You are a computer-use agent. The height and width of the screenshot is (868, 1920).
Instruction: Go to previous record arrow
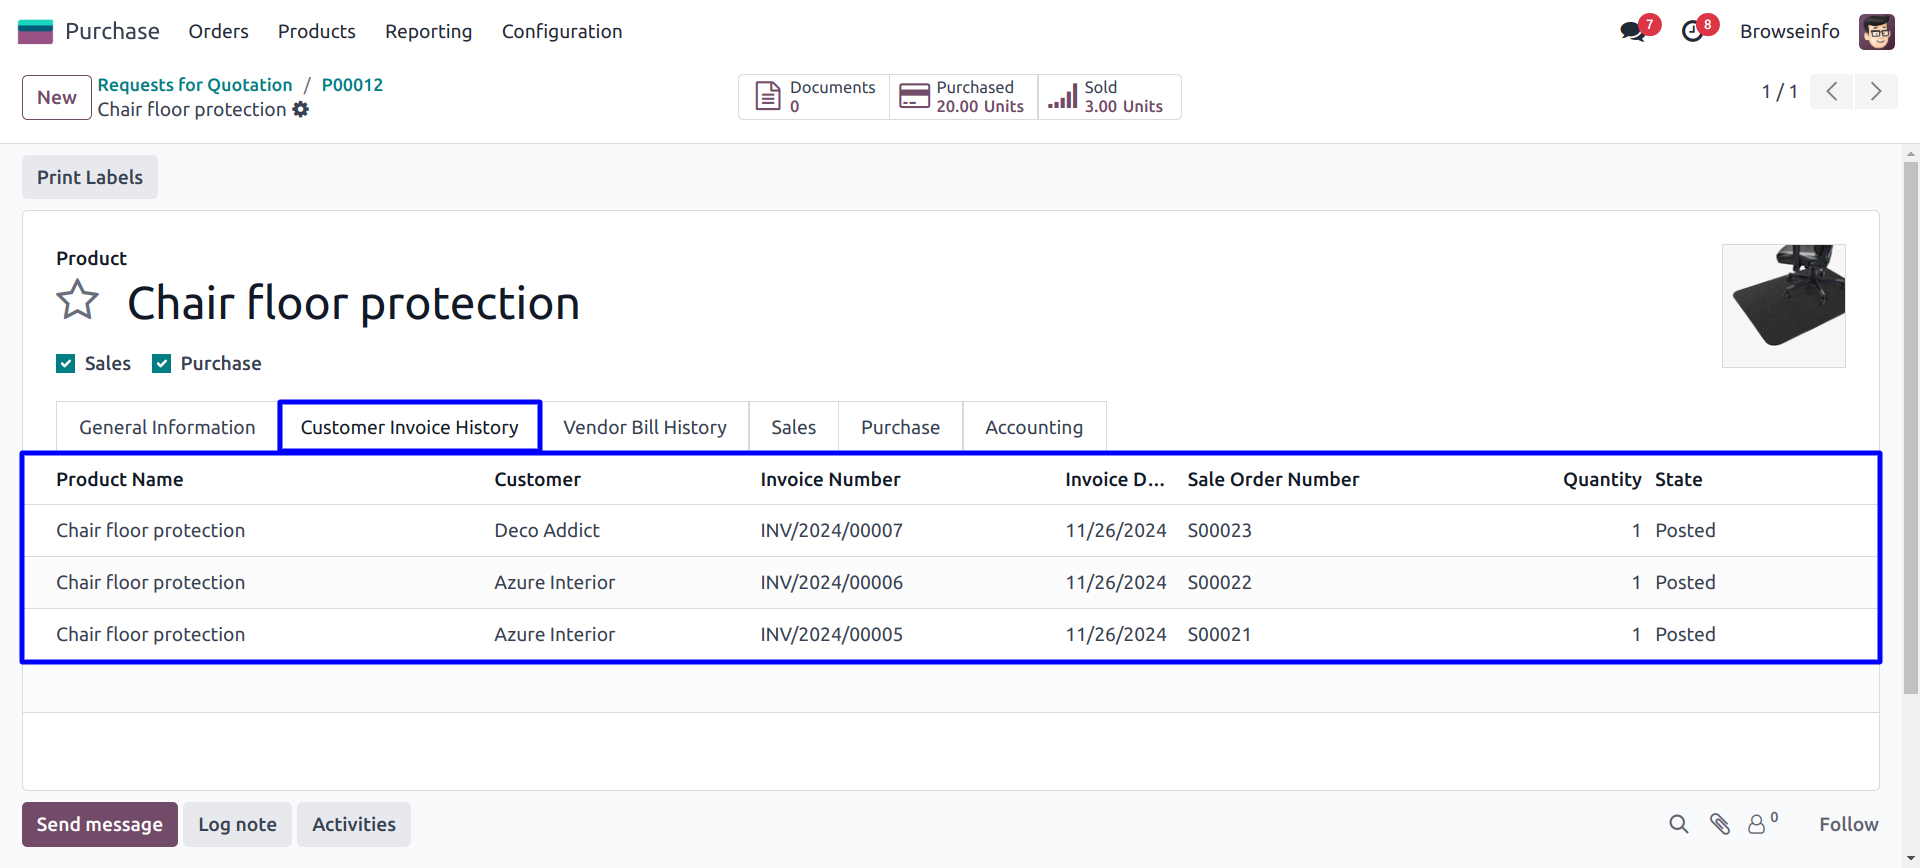[1832, 92]
